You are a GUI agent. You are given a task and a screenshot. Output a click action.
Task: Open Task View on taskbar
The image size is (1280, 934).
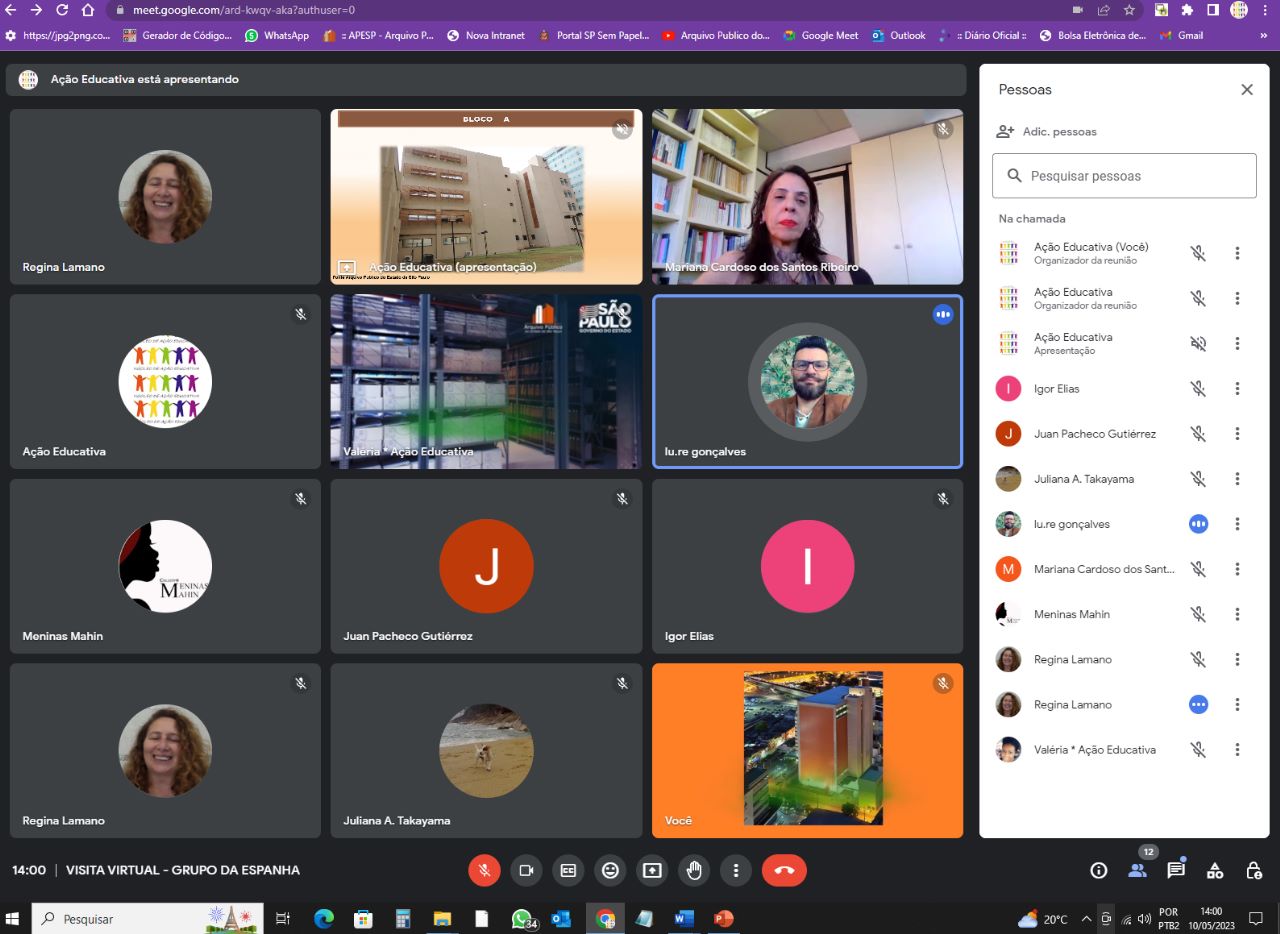point(283,918)
